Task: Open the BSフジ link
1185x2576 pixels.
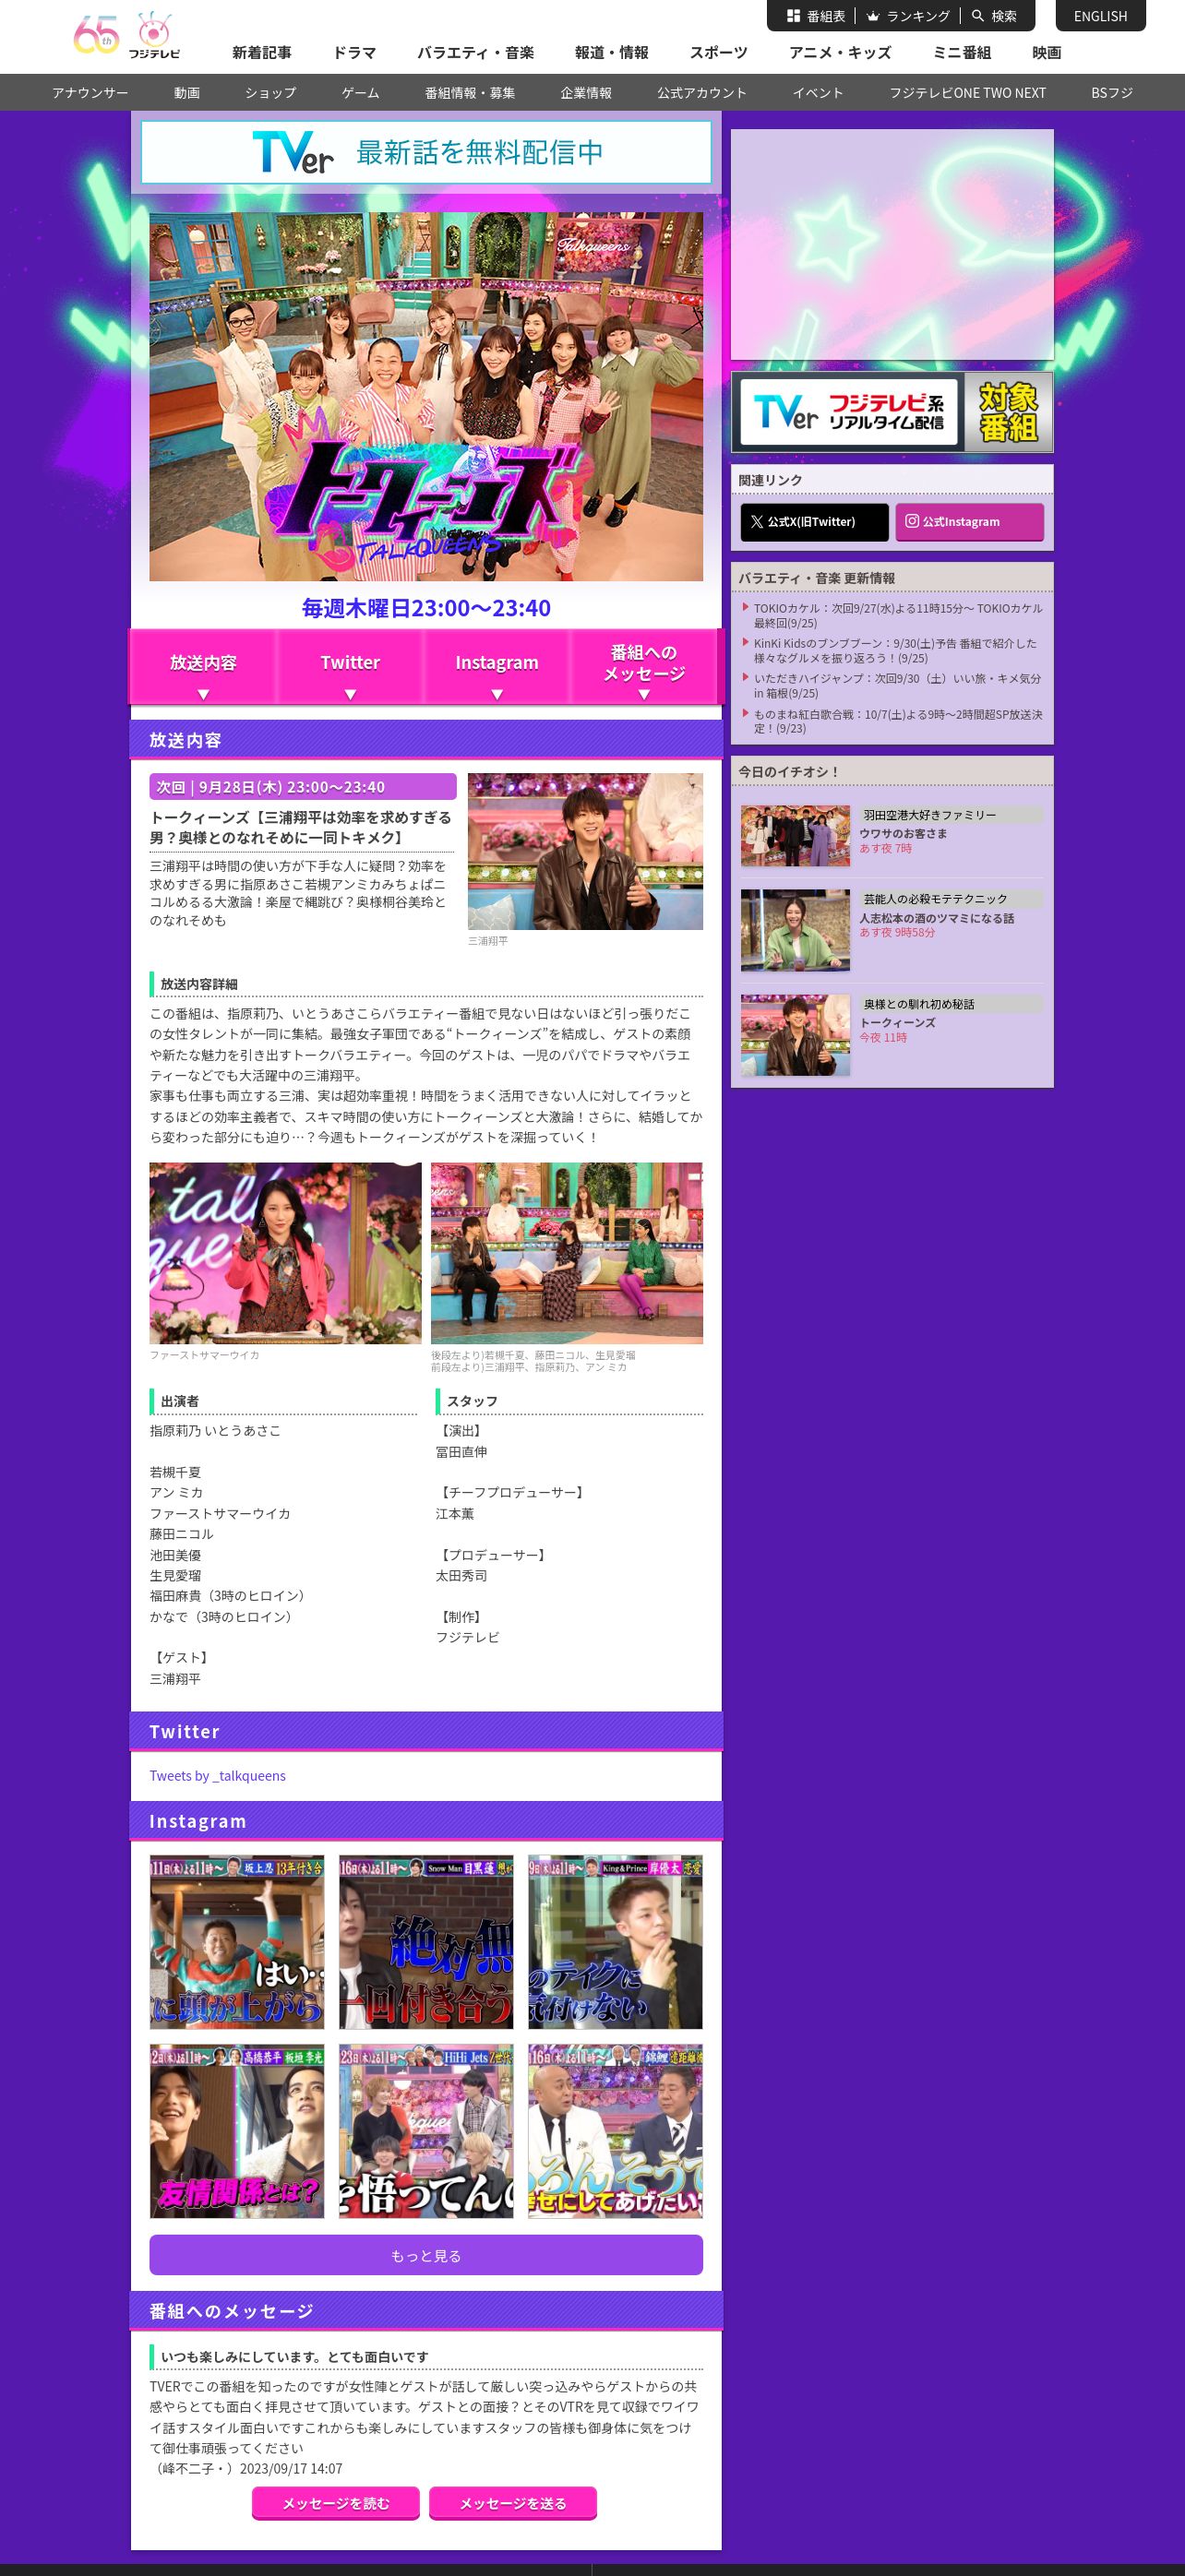Action: pos(1112,92)
